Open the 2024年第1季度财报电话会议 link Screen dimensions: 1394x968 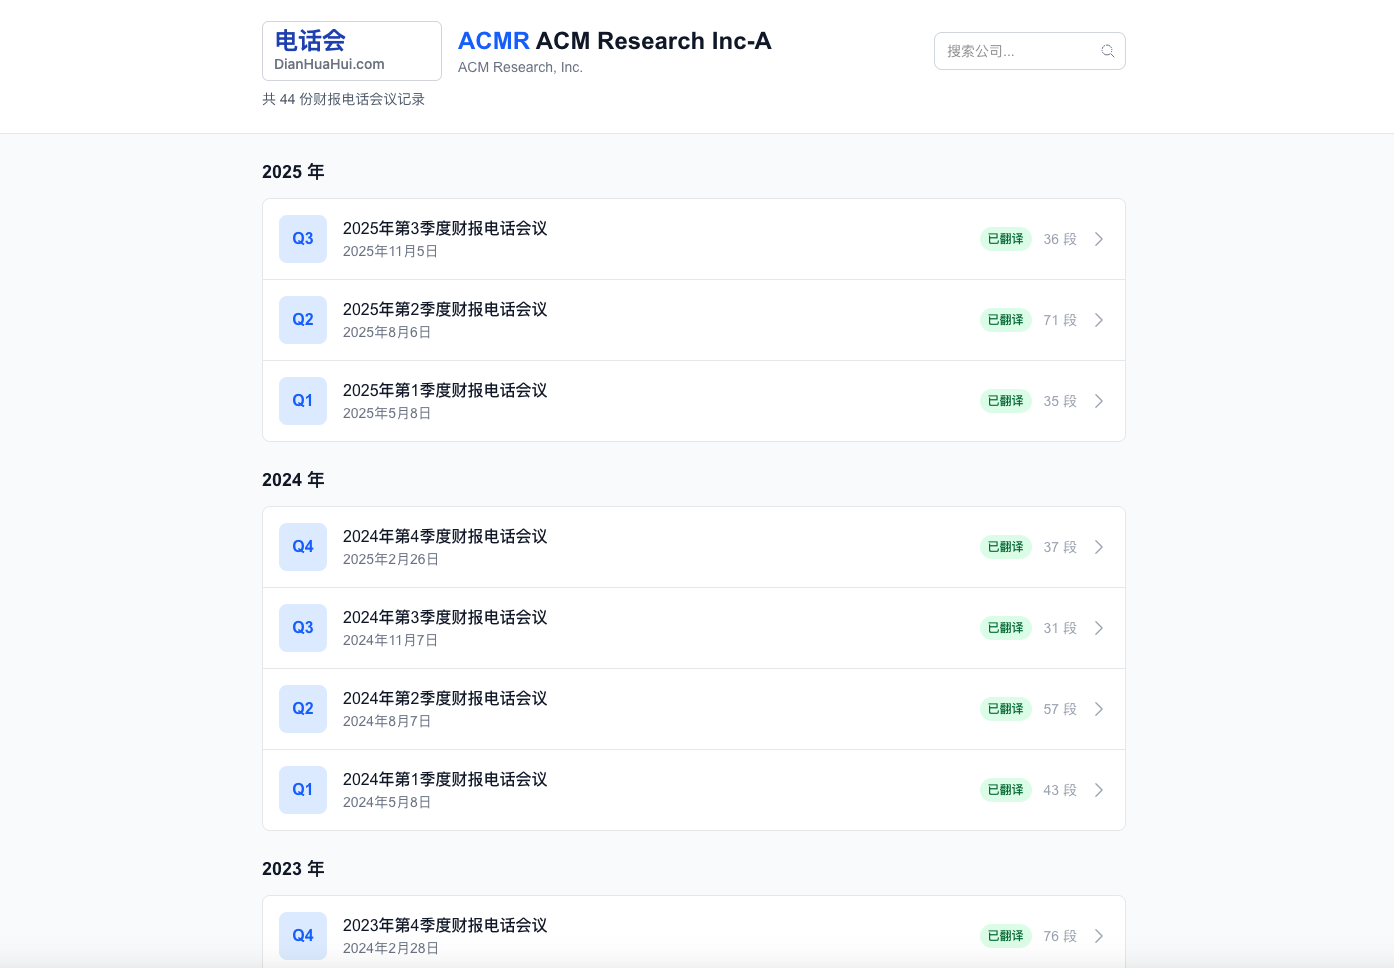click(x=444, y=779)
